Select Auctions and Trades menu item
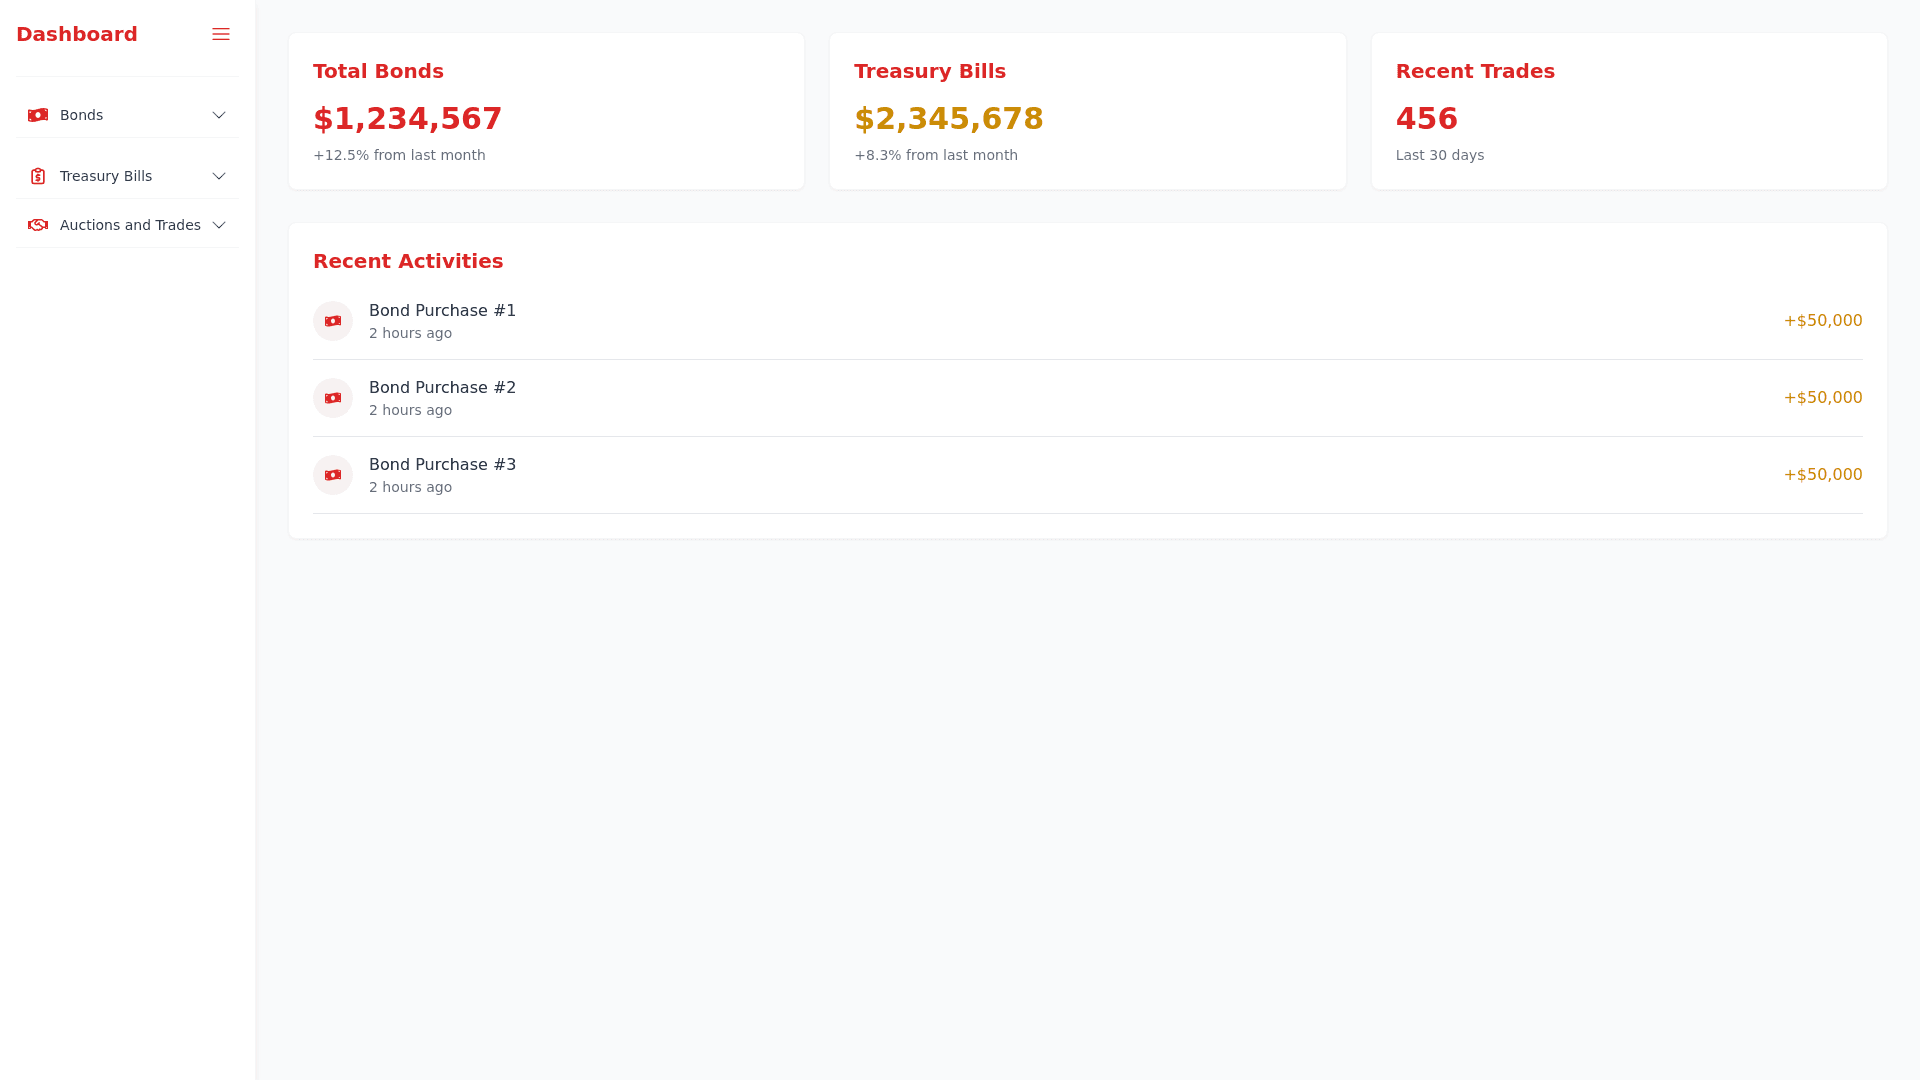 (130, 225)
